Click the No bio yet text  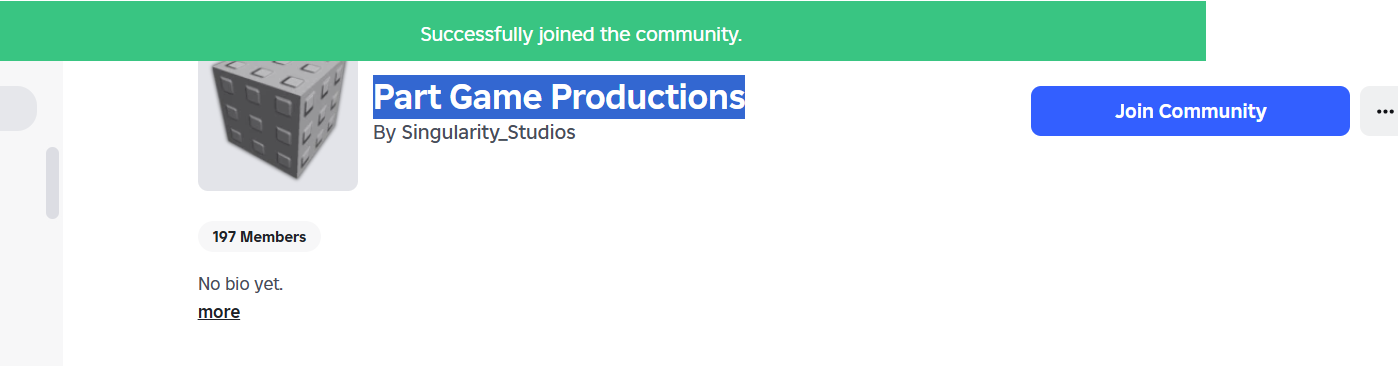click(x=241, y=284)
